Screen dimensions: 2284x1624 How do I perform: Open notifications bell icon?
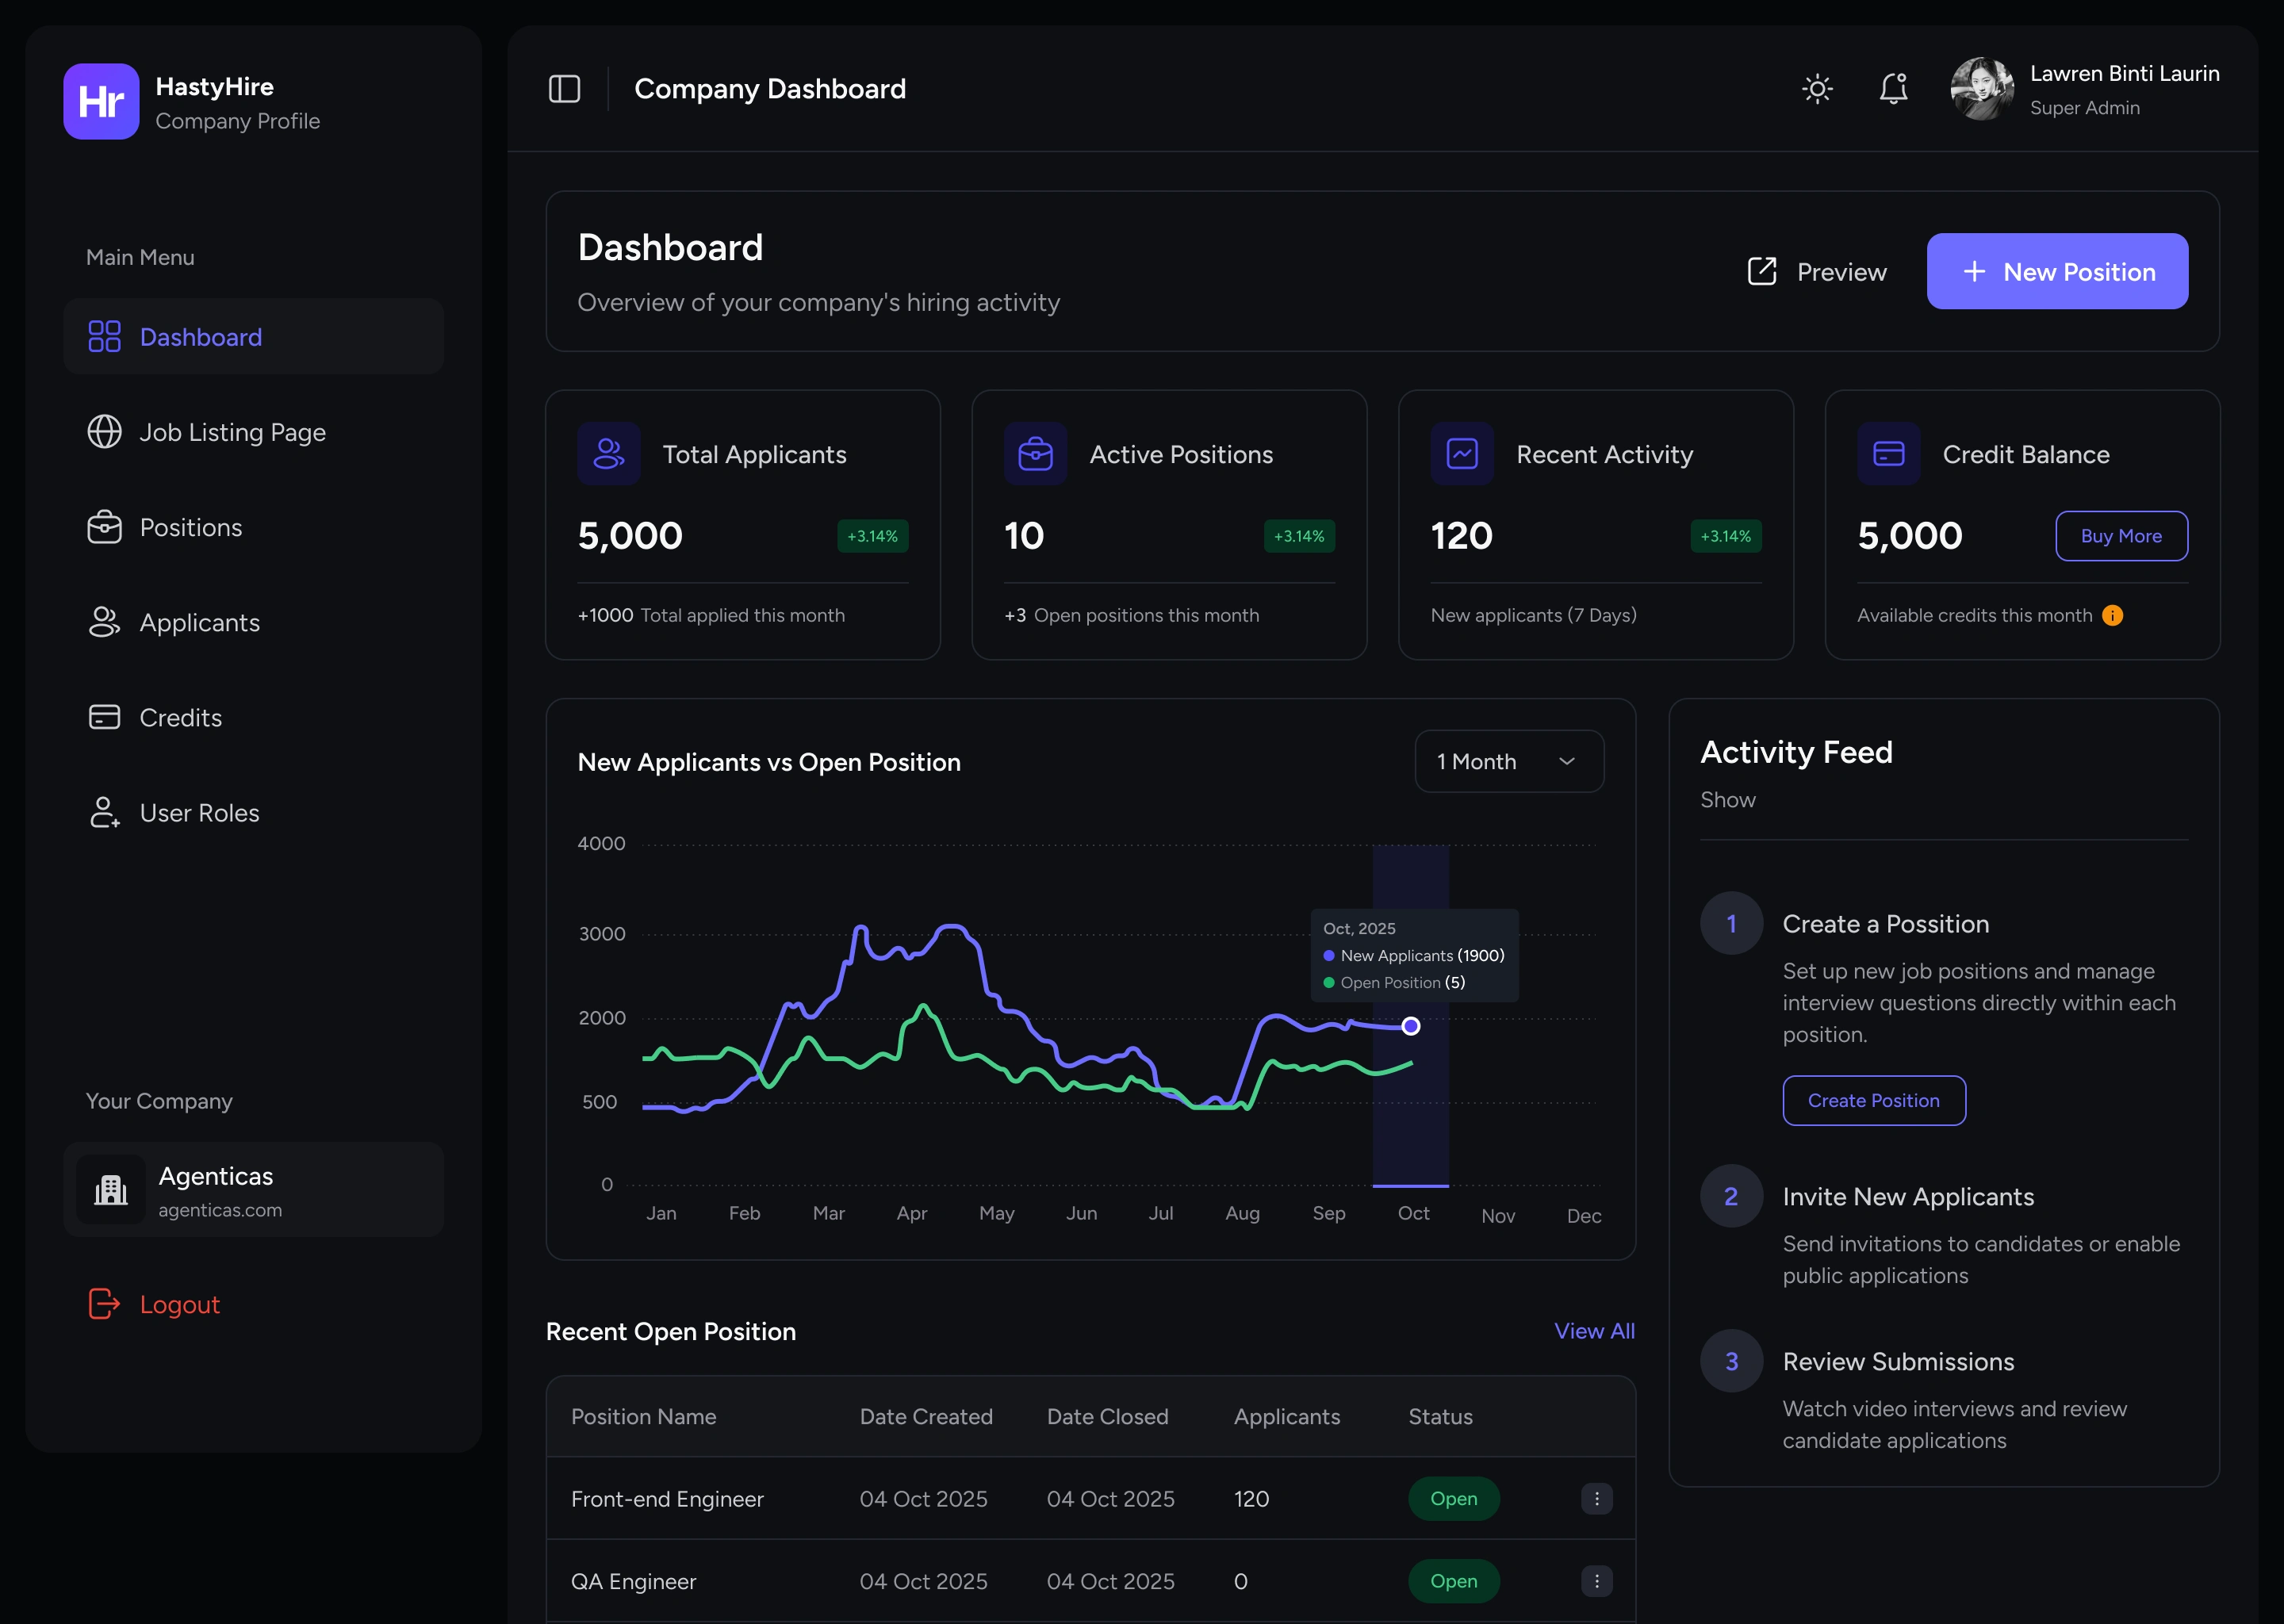pyautogui.click(x=1893, y=89)
